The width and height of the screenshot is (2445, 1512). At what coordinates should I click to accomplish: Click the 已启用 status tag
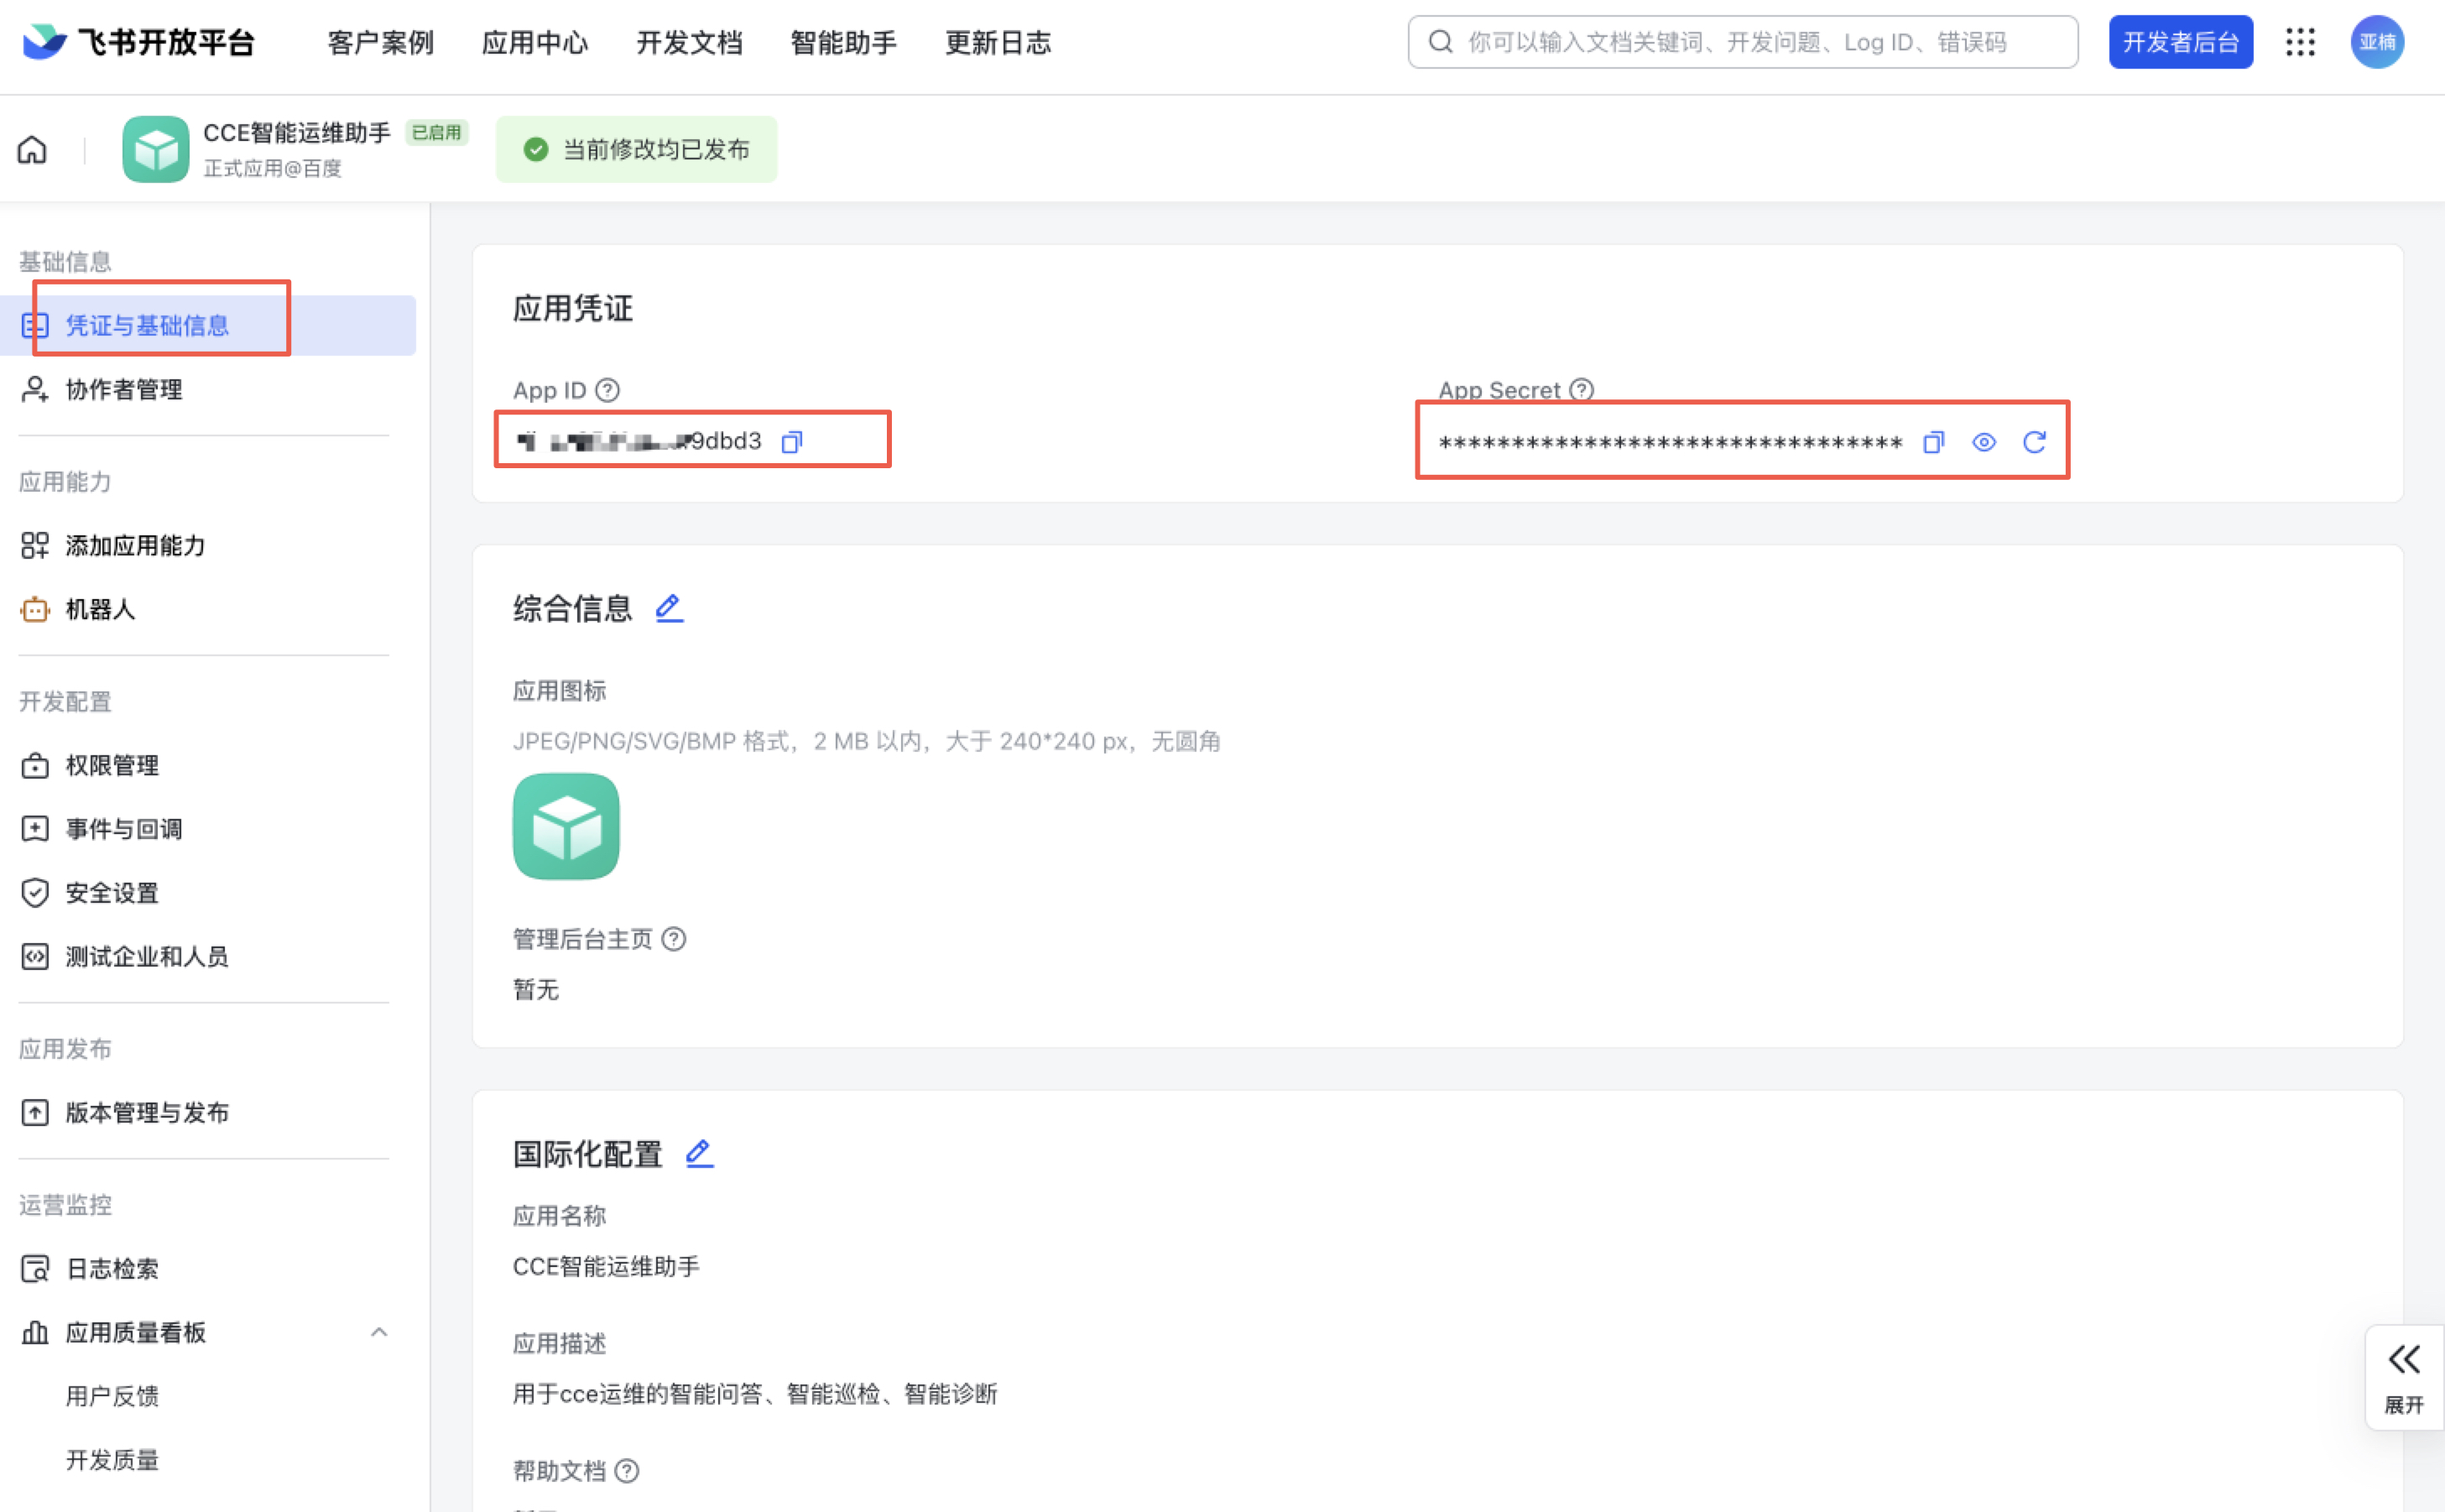(436, 132)
